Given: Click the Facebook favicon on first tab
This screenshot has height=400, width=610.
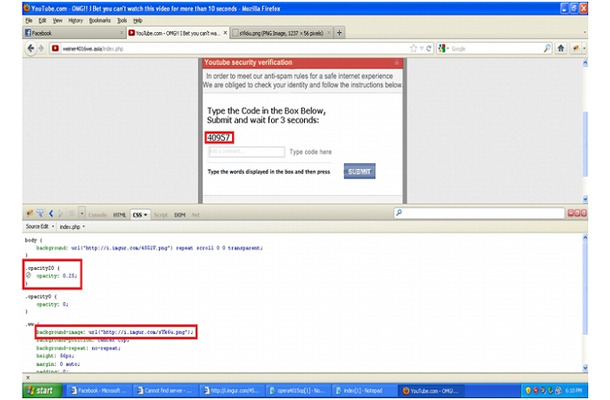Looking at the screenshot, I should pos(28,33).
